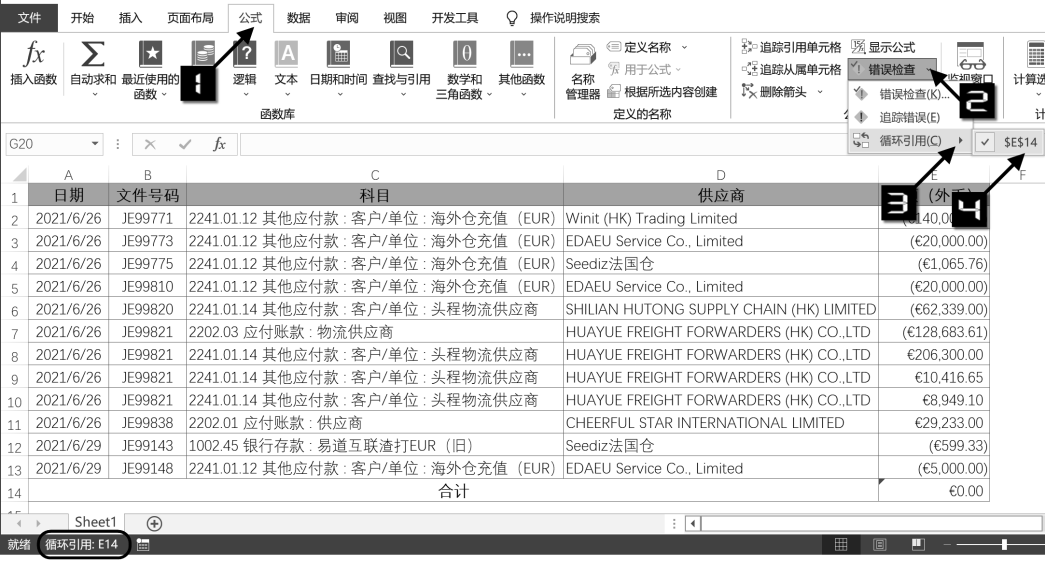Switch to the View (视图) tab
This screenshot has height=561, width=1045.
[395, 18]
